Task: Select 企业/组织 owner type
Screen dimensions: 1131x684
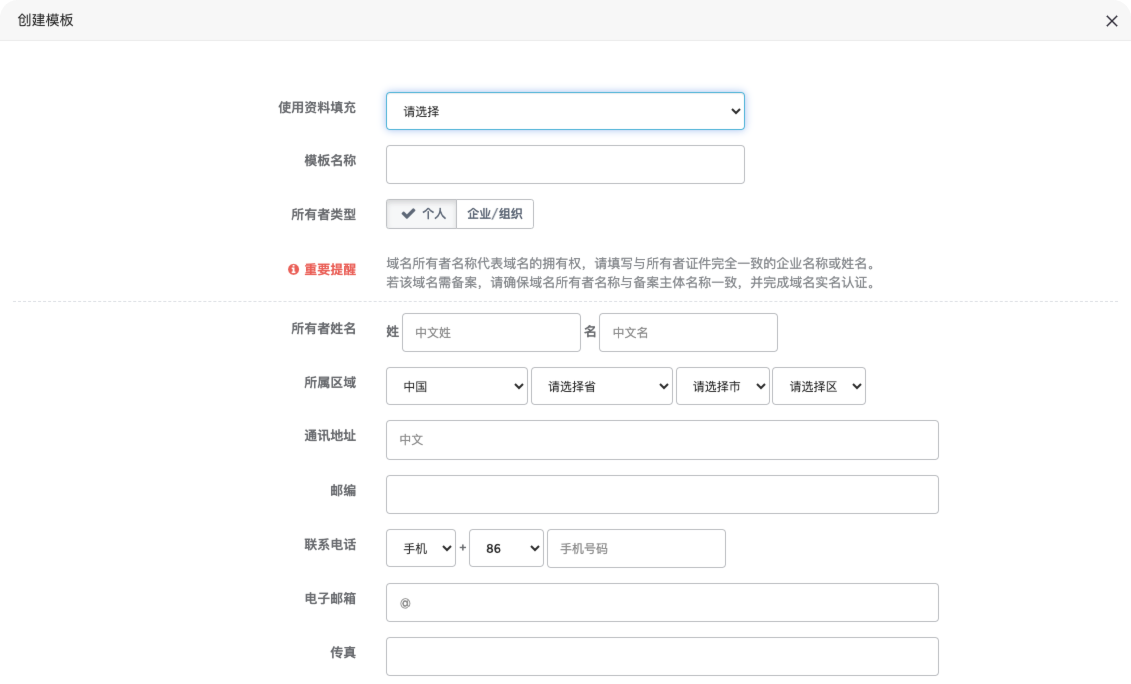Action: (x=494, y=214)
